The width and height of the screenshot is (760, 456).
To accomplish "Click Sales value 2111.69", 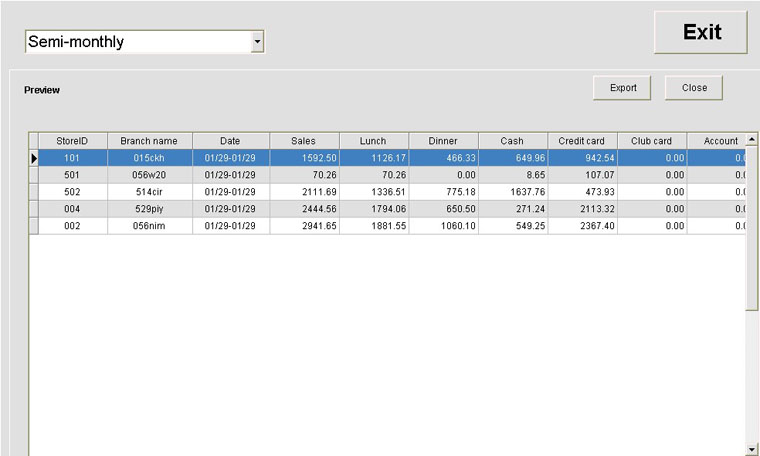I will pos(304,192).
